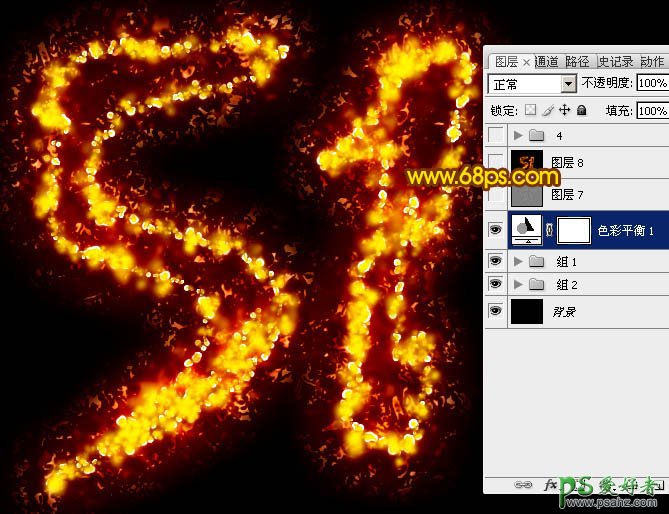Hide the 背景 layer via eye icon
This screenshot has height=514, width=669.
pyautogui.click(x=495, y=312)
